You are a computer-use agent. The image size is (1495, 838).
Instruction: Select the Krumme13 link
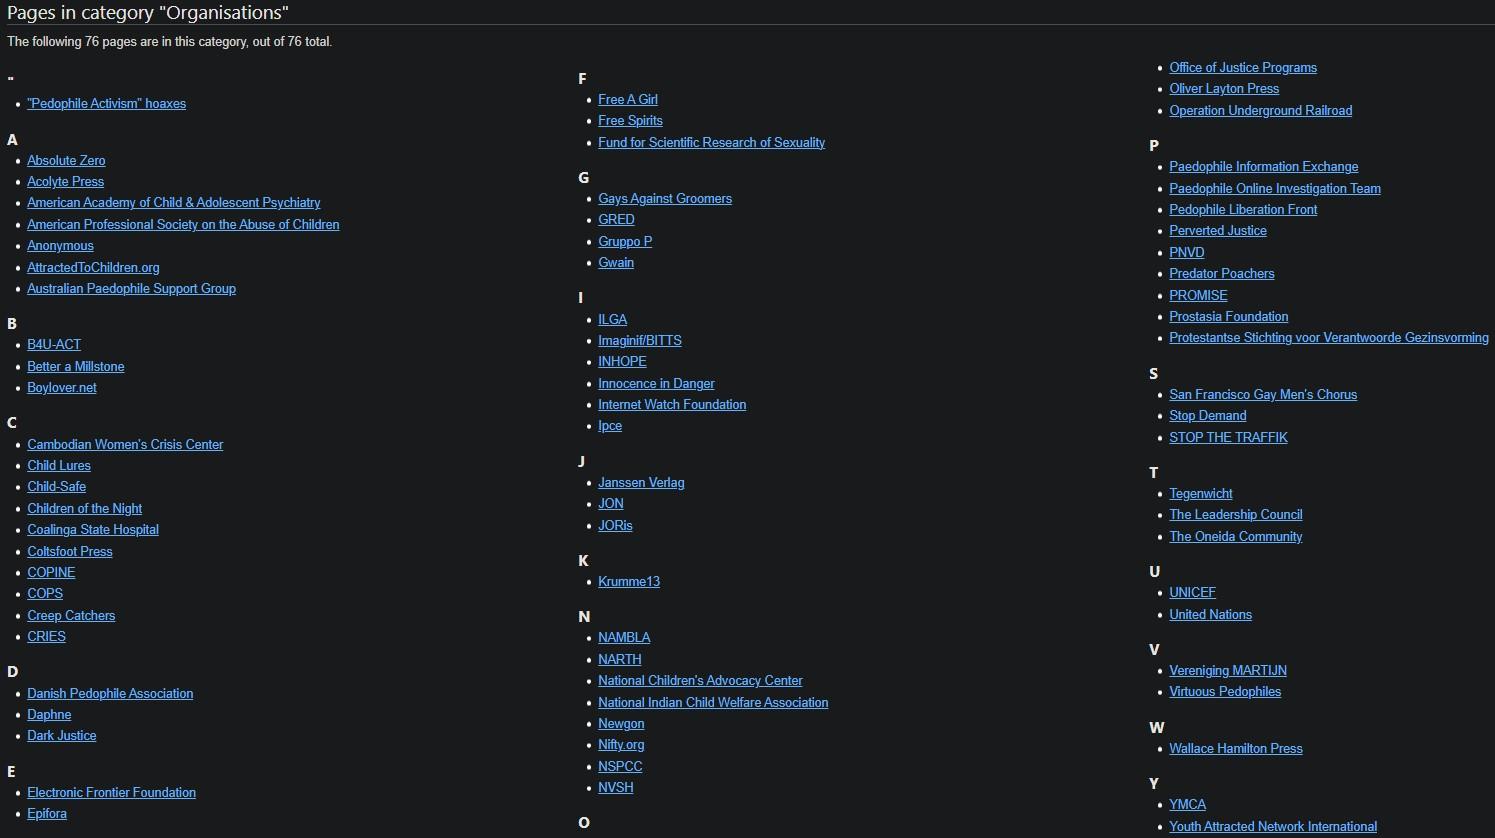(629, 581)
